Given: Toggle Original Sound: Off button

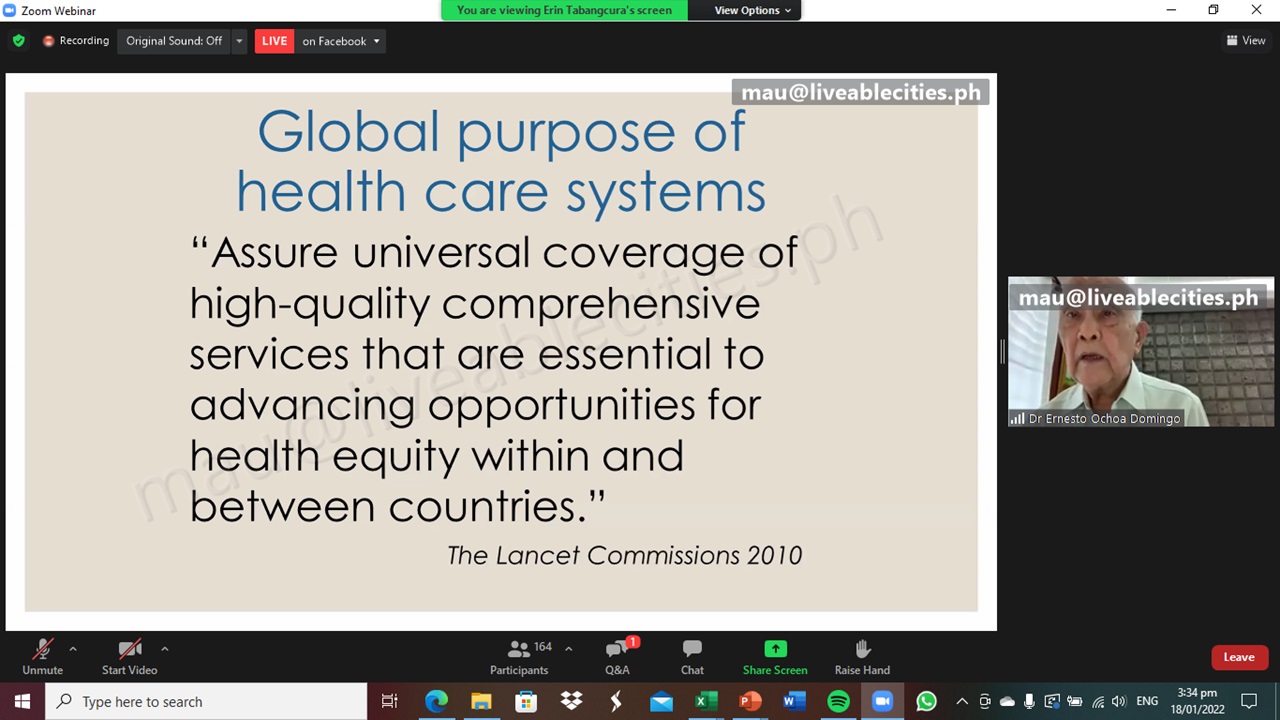Looking at the screenshot, I should (x=174, y=41).
